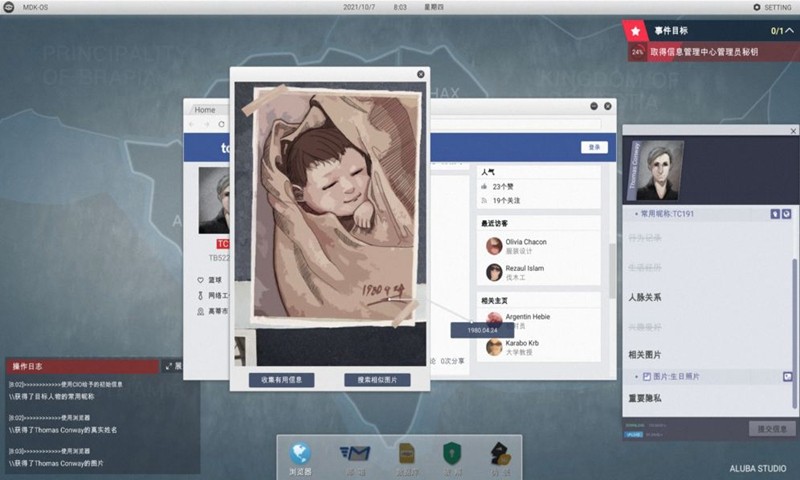Click the 常用昵称:TC191 entry

point(670,213)
